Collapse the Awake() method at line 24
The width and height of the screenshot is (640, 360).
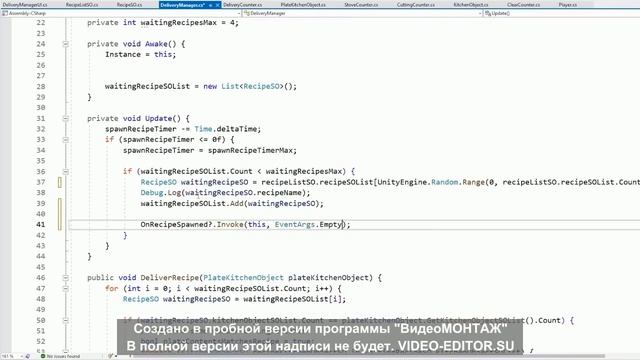[65, 44]
